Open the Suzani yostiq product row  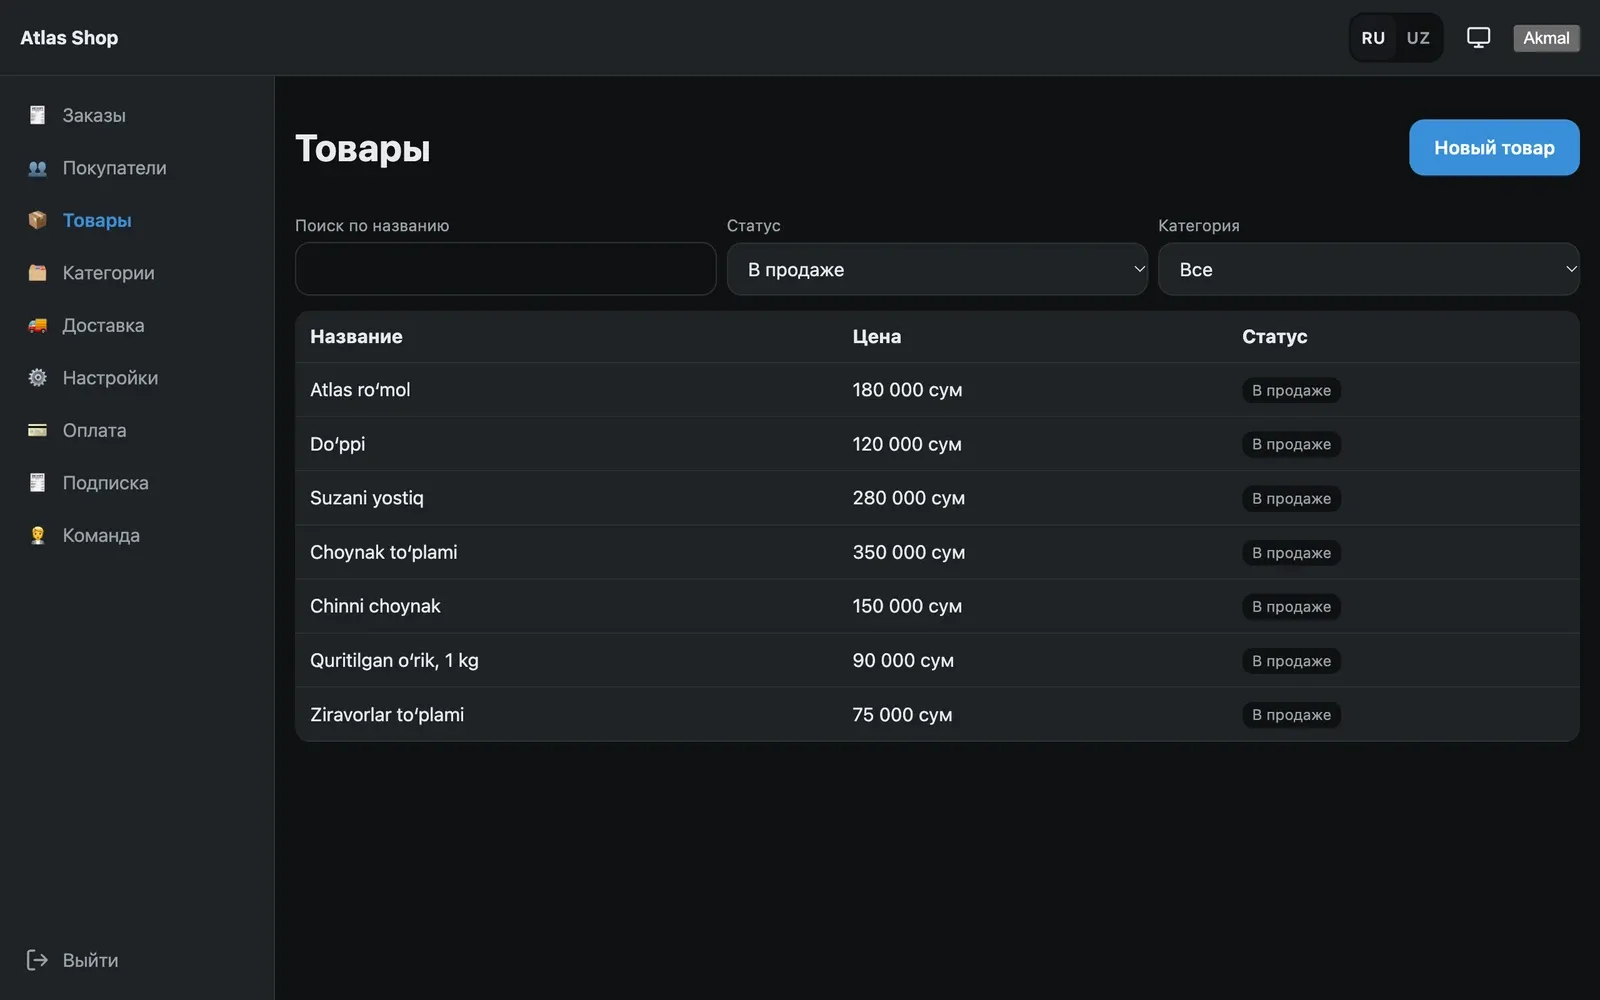[x=937, y=498]
